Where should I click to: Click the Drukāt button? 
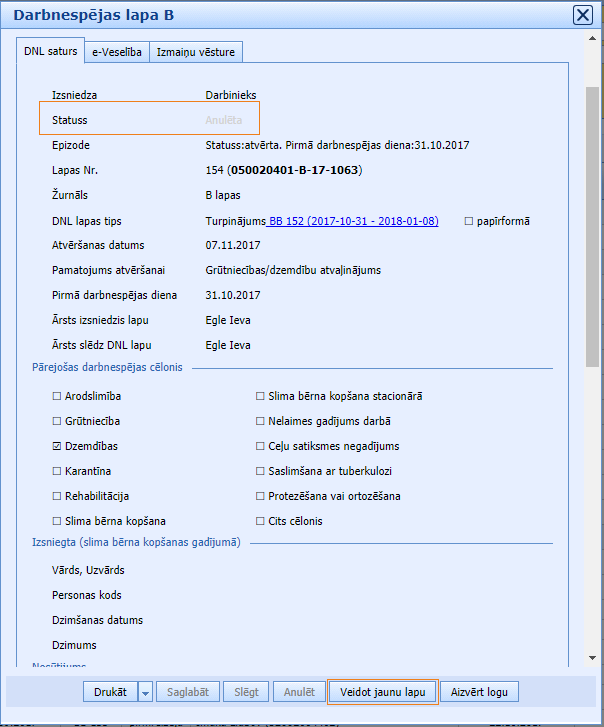(x=108, y=692)
